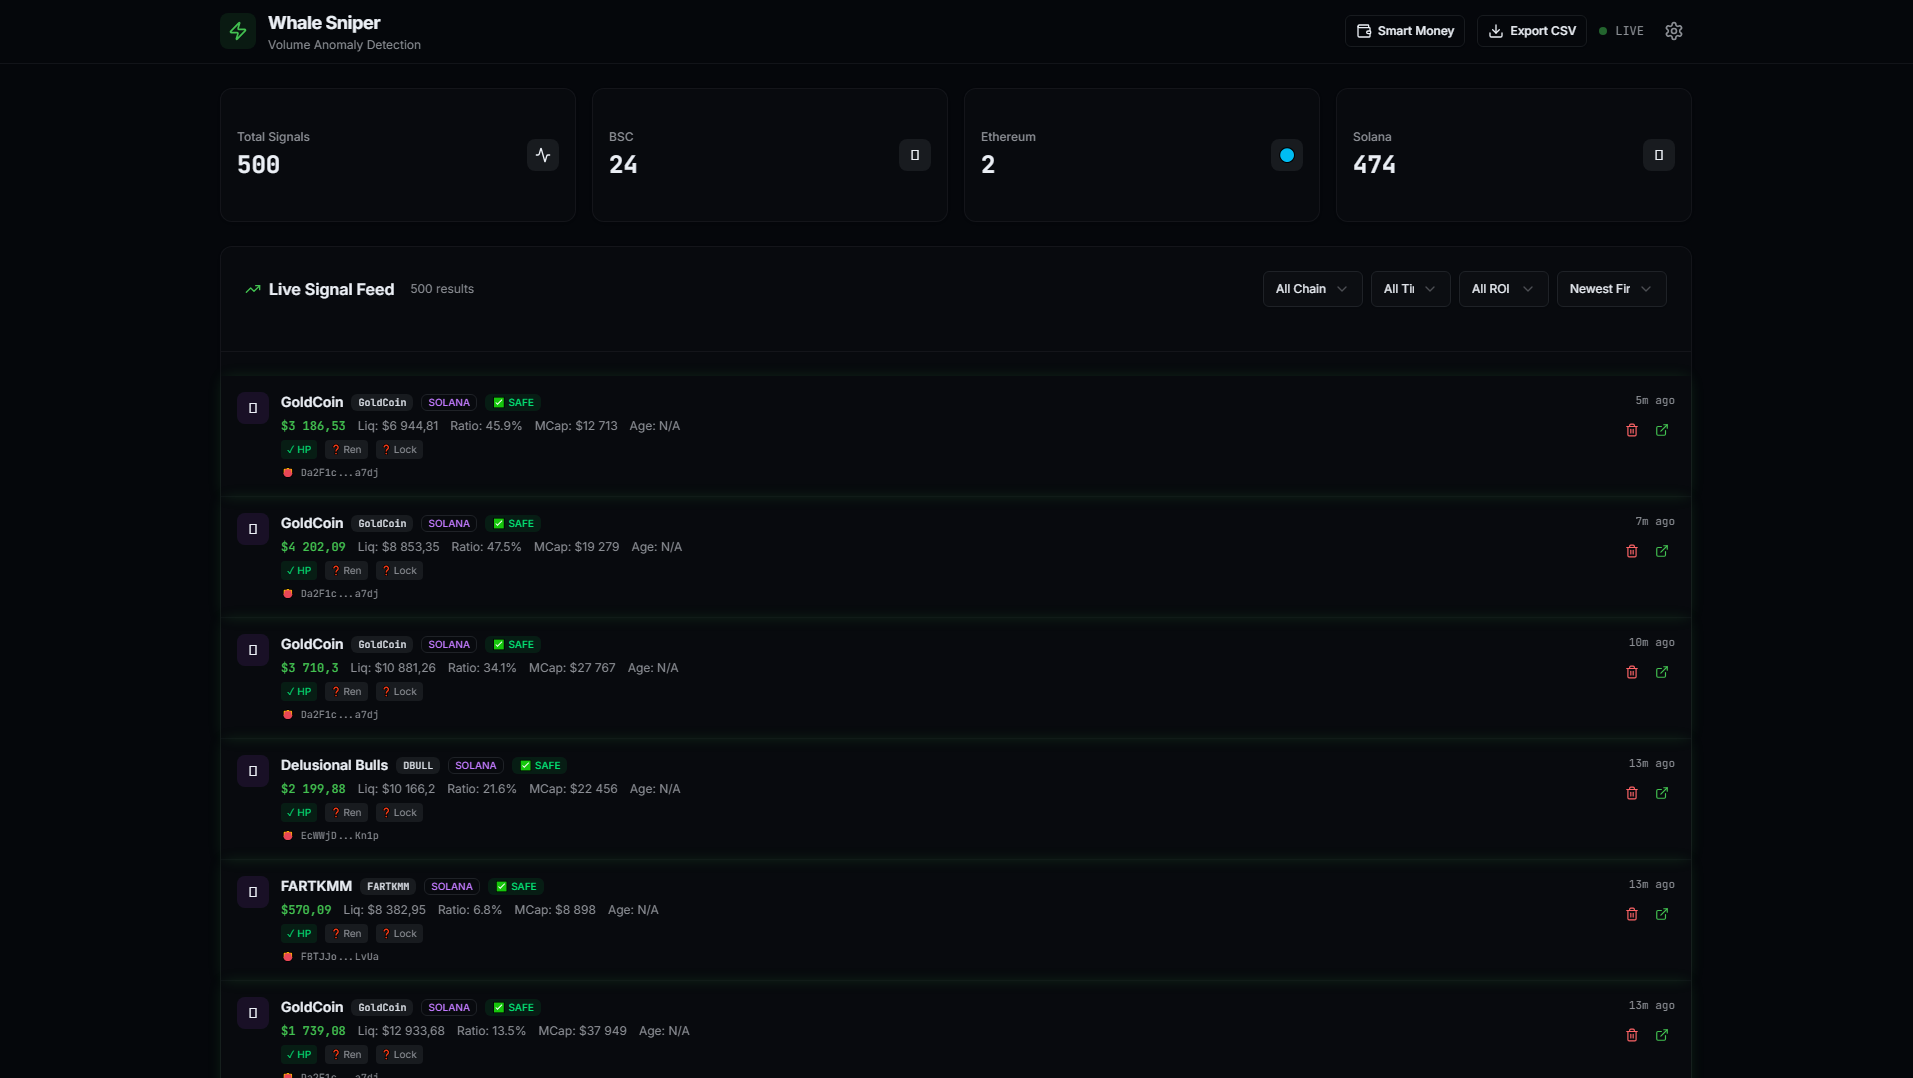The image size is (1913, 1078).
Task: Click the BSC chain icon
Action: (x=915, y=155)
